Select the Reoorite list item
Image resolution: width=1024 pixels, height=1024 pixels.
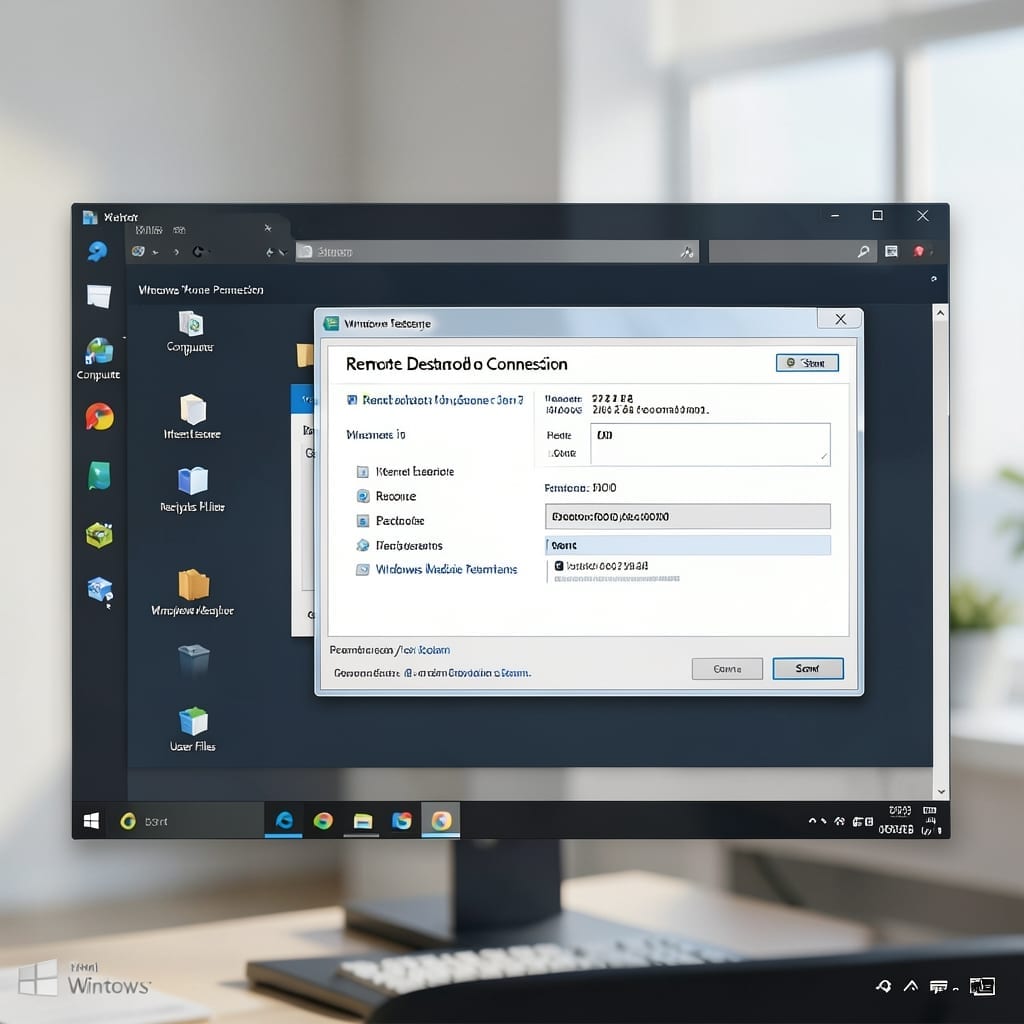[386, 496]
